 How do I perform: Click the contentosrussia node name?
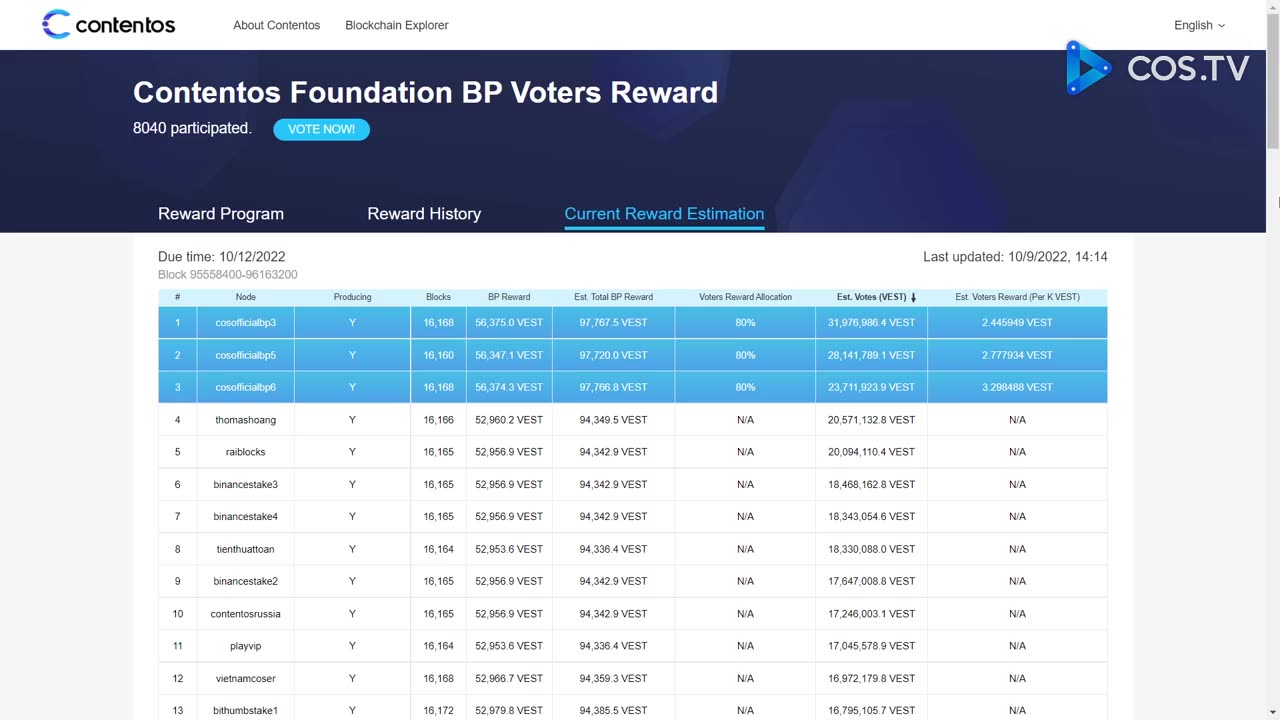246,614
